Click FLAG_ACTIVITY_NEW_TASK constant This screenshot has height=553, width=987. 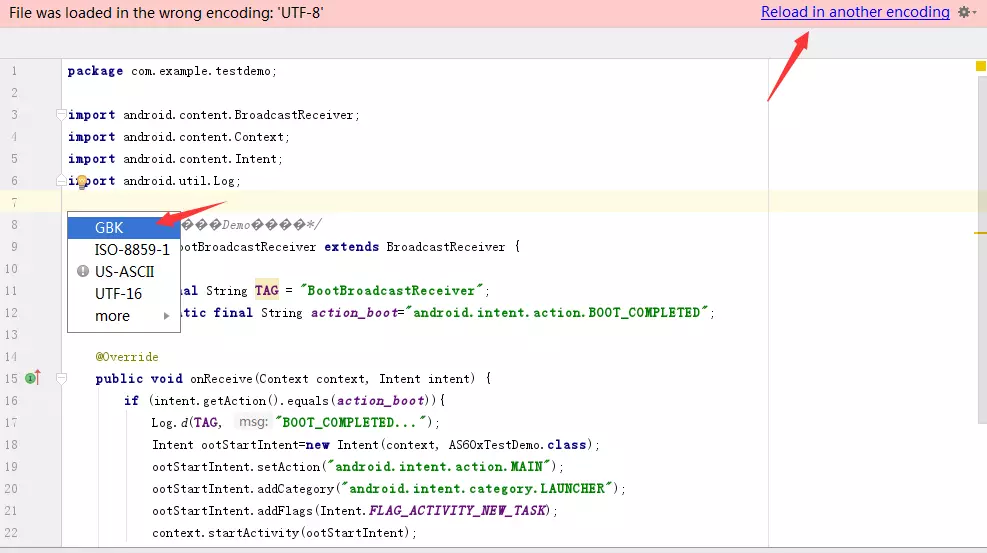pyautogui.click(x=460, y=510)
